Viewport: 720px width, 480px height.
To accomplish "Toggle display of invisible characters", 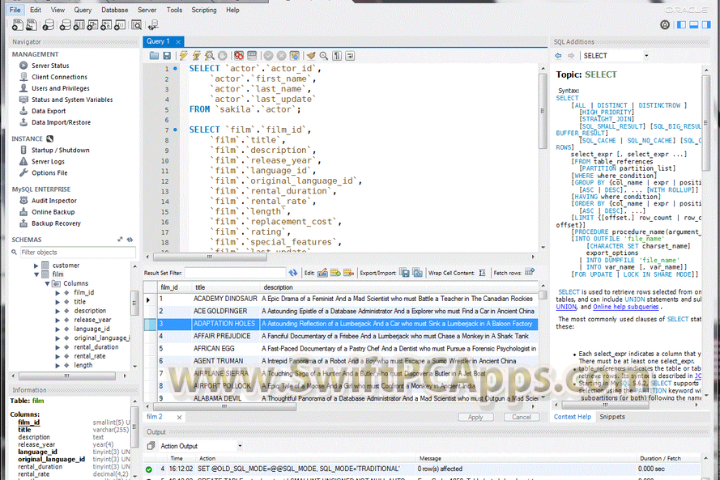I will pyautogui.click(x=337, y=56).
